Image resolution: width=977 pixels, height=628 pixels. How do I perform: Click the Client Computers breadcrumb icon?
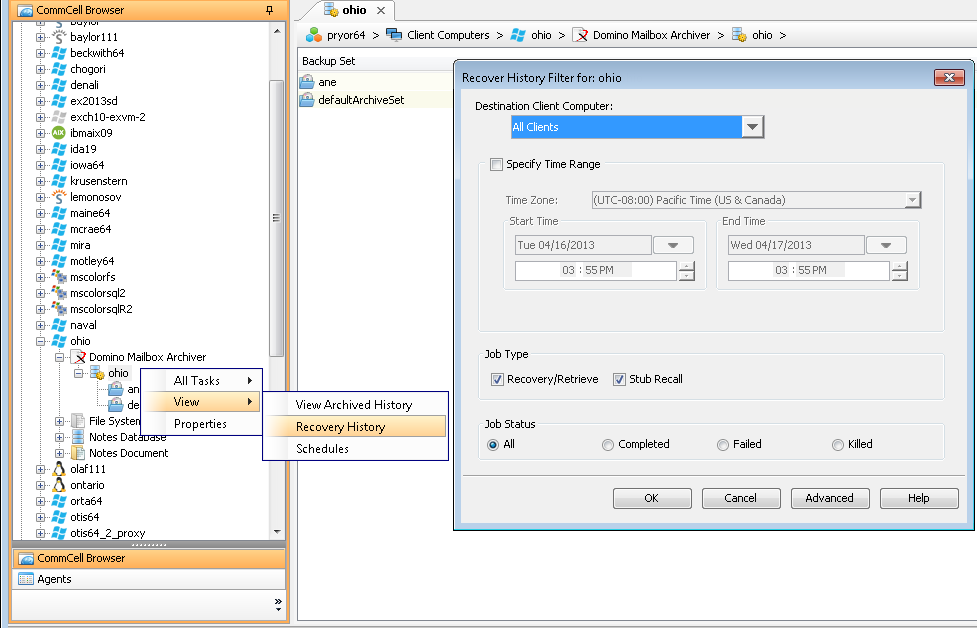(394, 35)
